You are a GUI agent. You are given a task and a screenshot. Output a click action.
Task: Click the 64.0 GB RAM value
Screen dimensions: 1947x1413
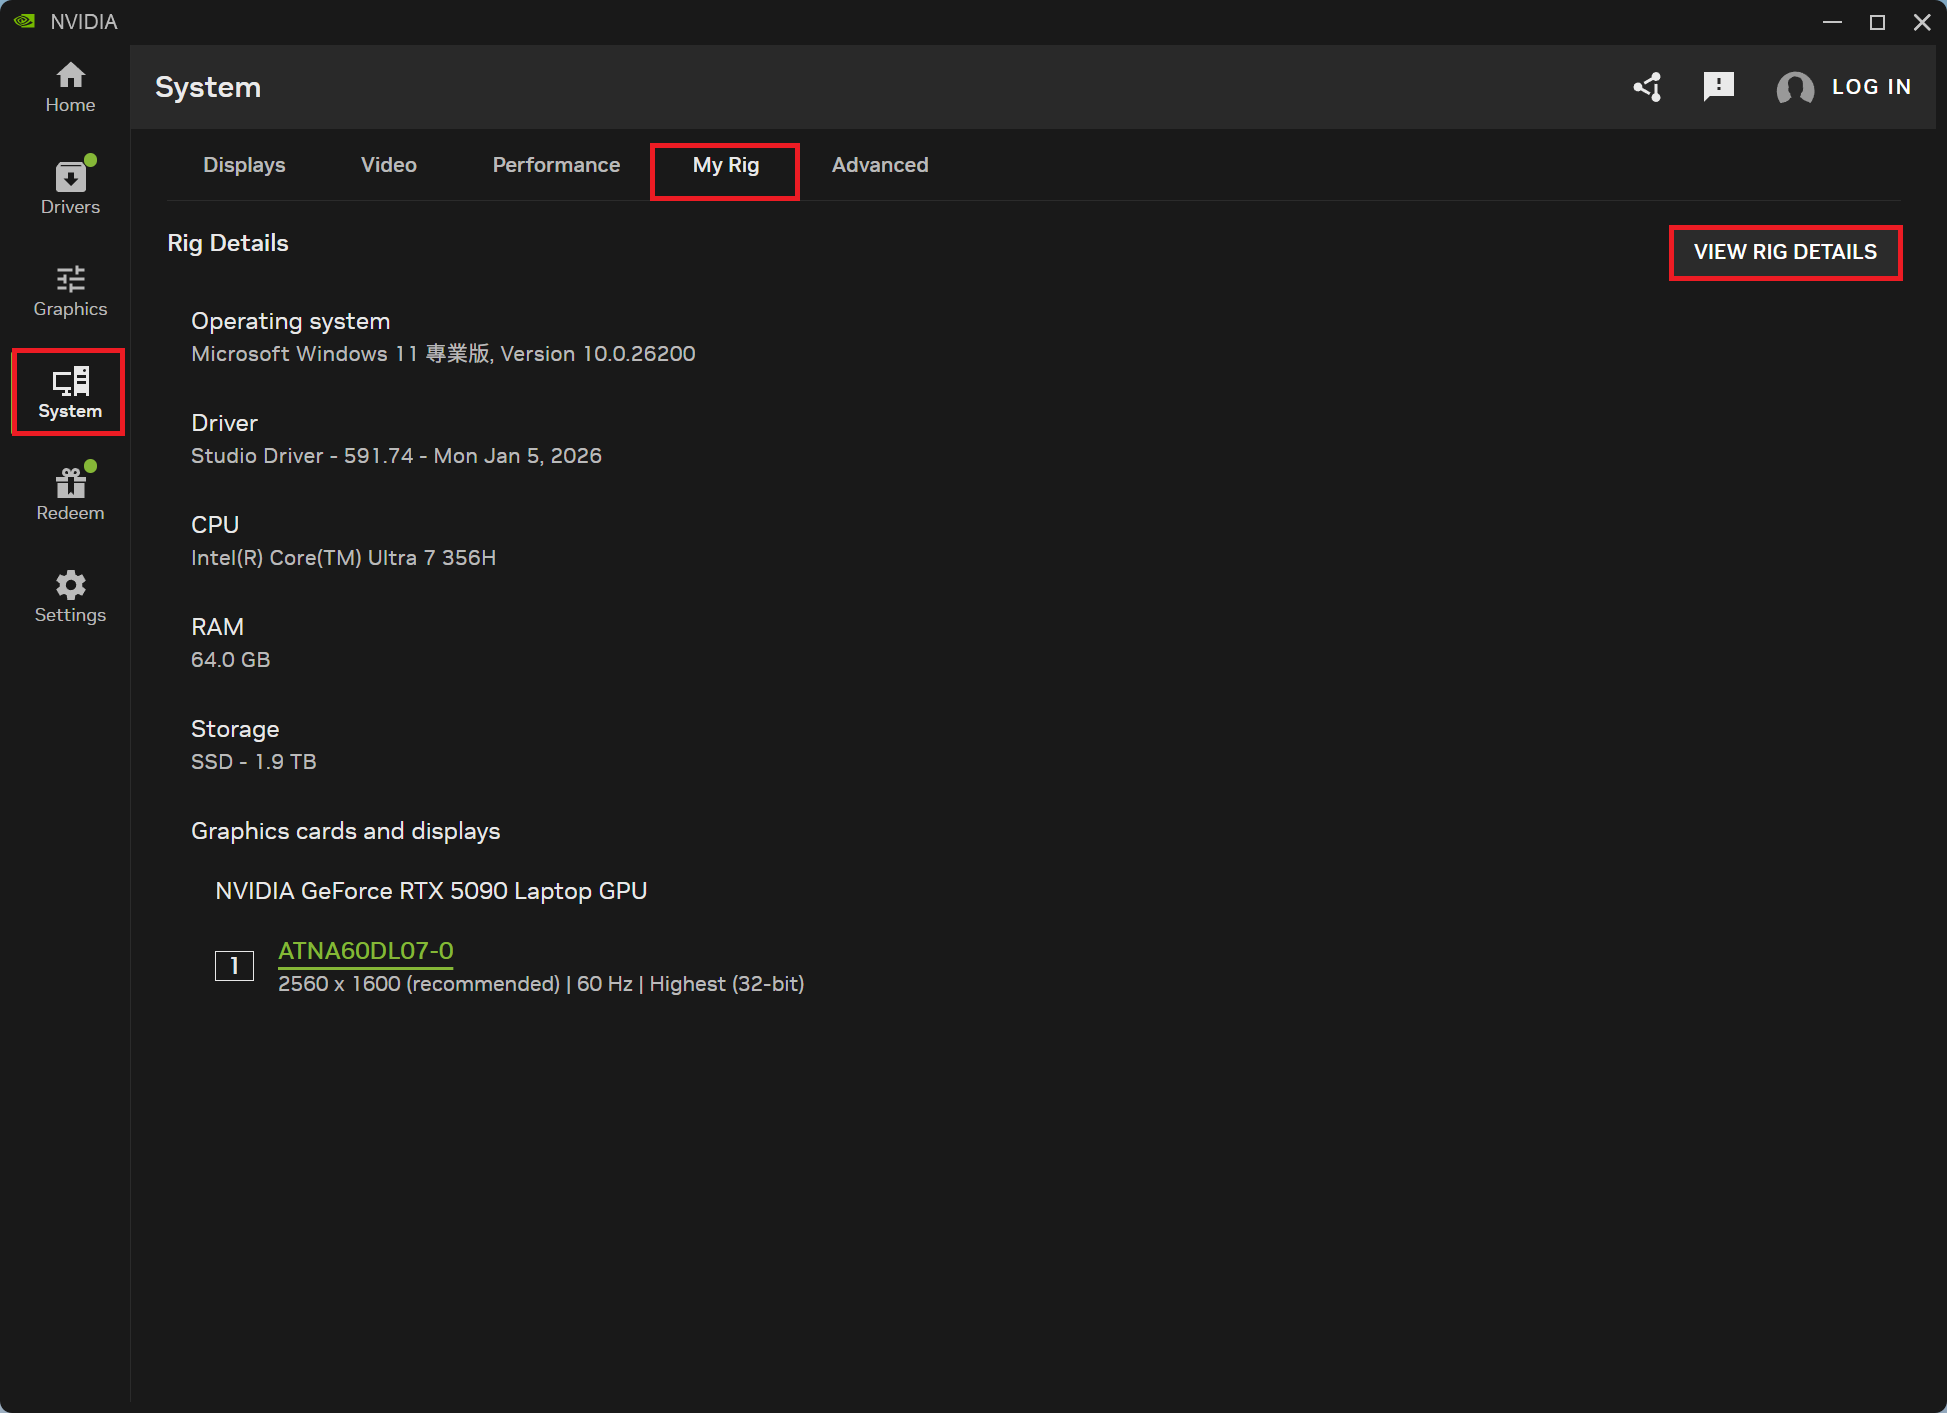[231, 660]
